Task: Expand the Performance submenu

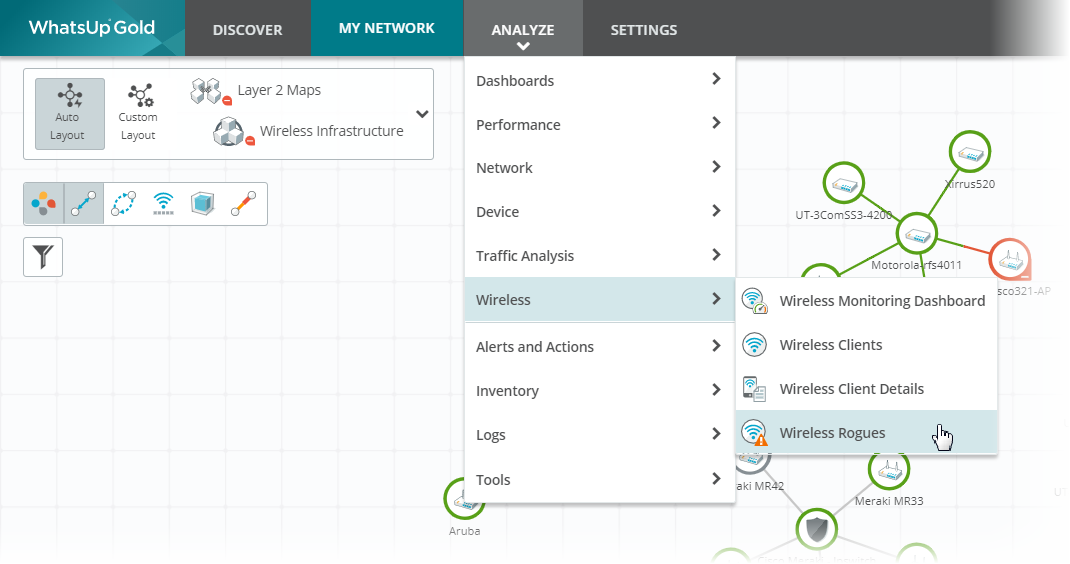Action: click(x=599, y=124)
